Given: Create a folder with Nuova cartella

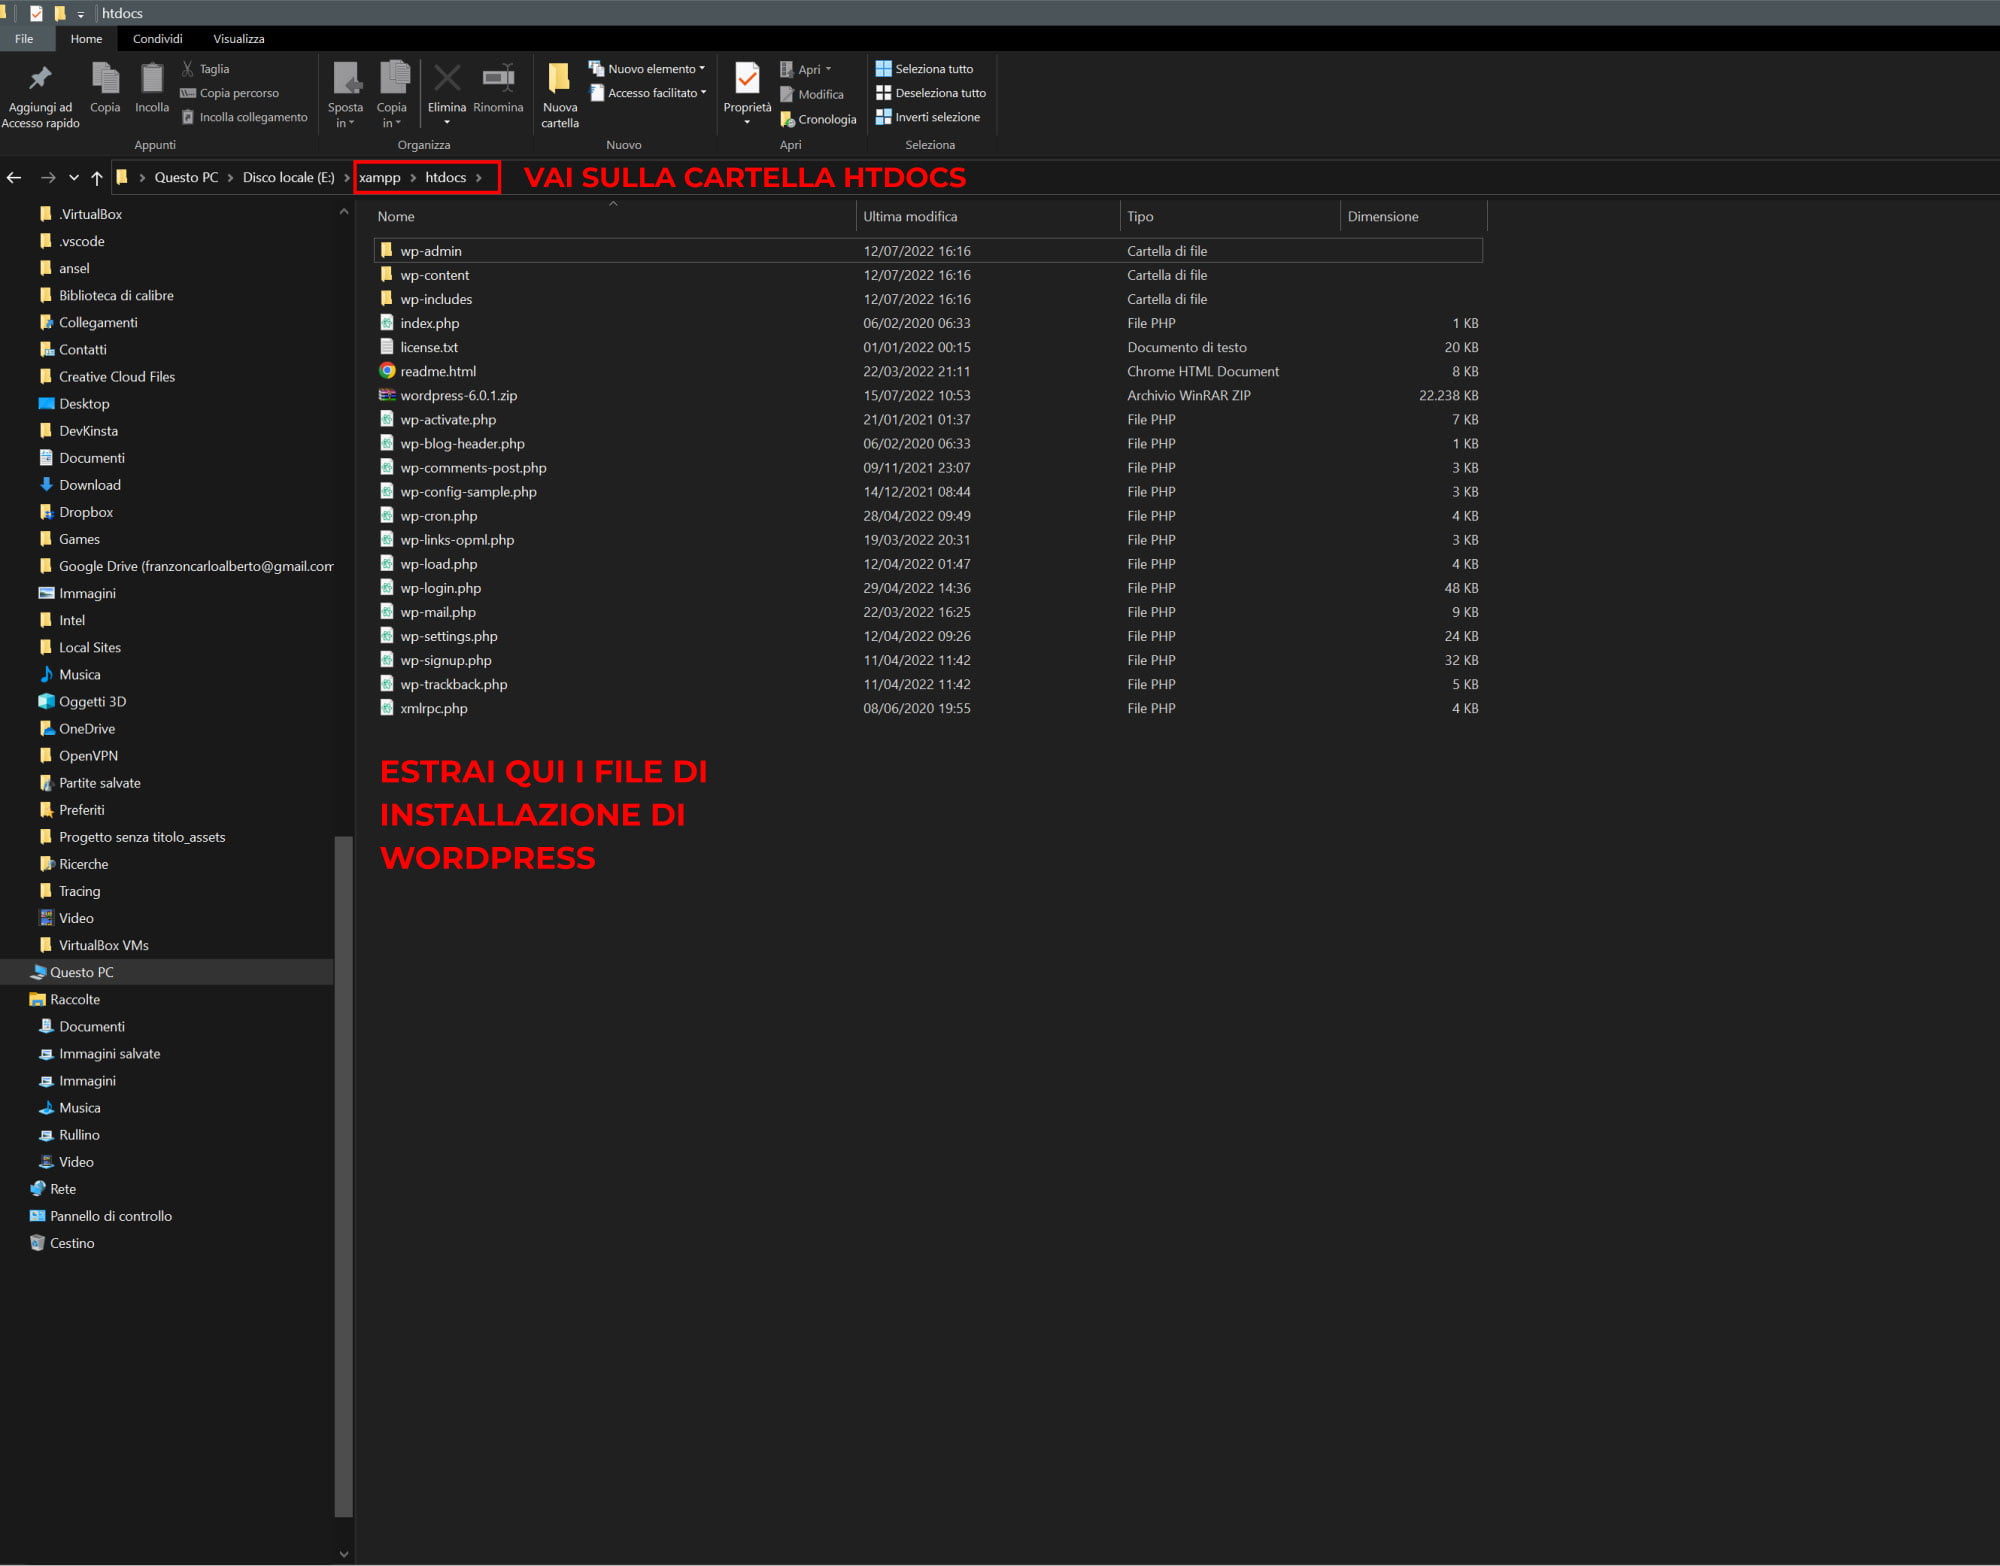Looking at the screenshot, I should point(560,79).
